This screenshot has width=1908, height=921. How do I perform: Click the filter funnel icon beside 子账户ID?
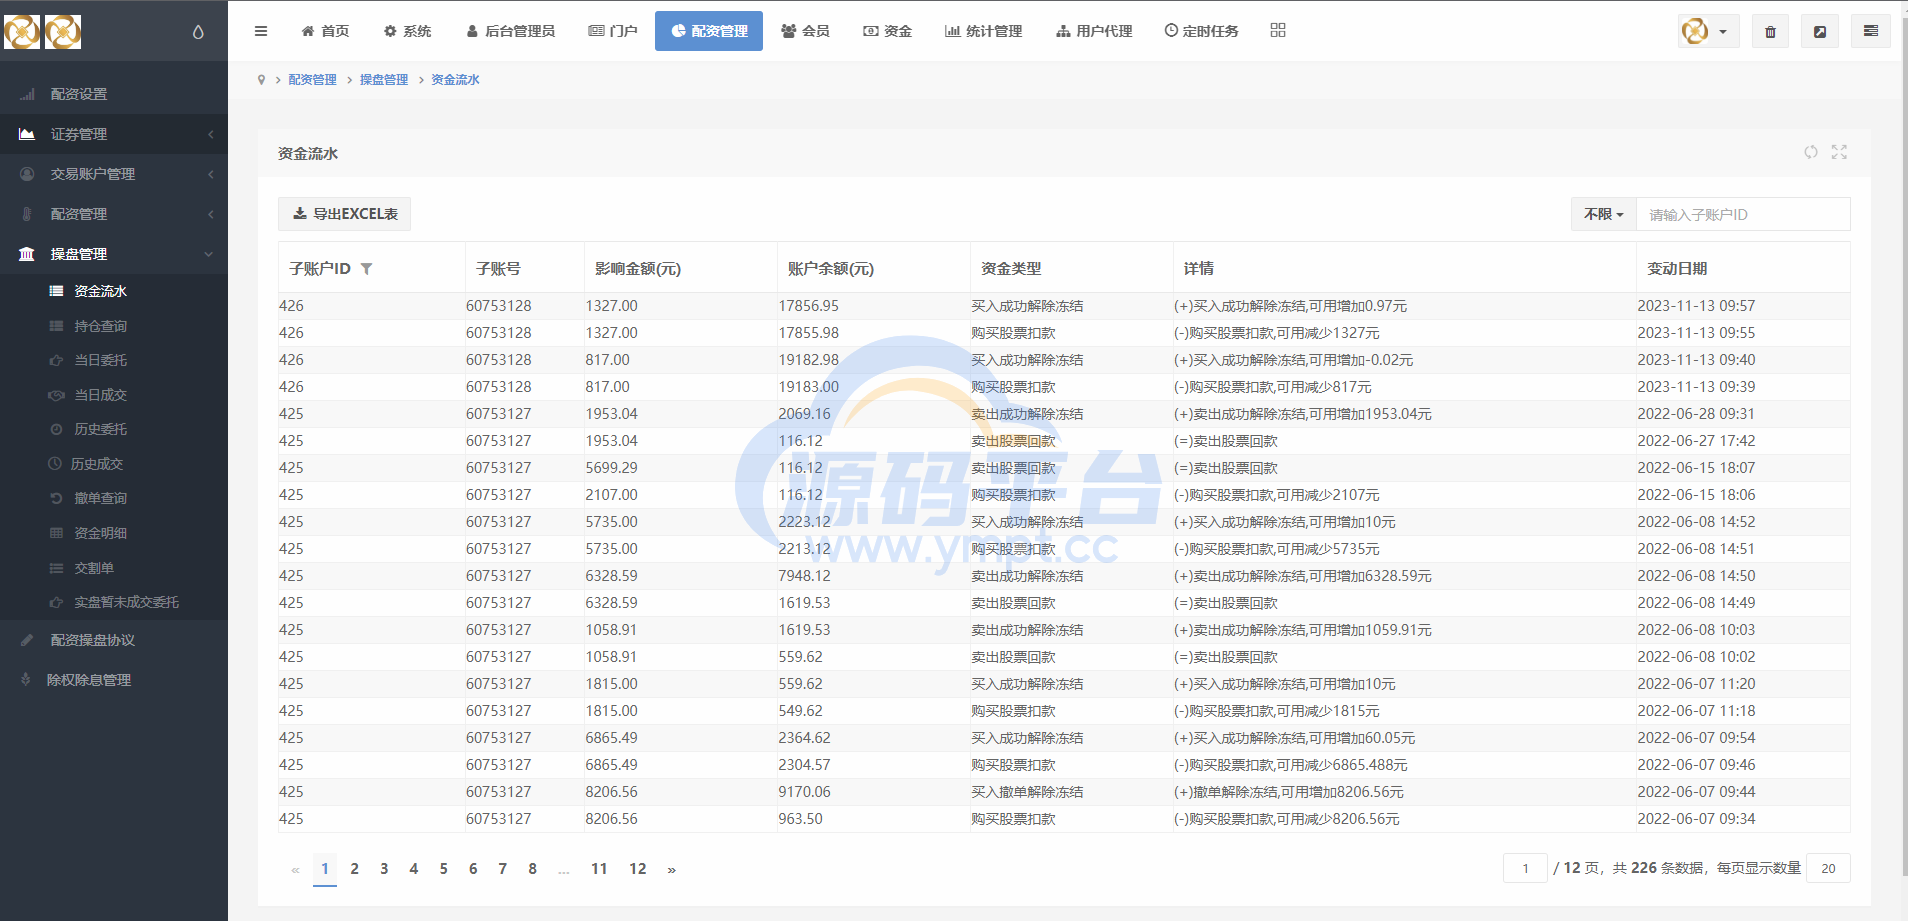click(366, 269)
